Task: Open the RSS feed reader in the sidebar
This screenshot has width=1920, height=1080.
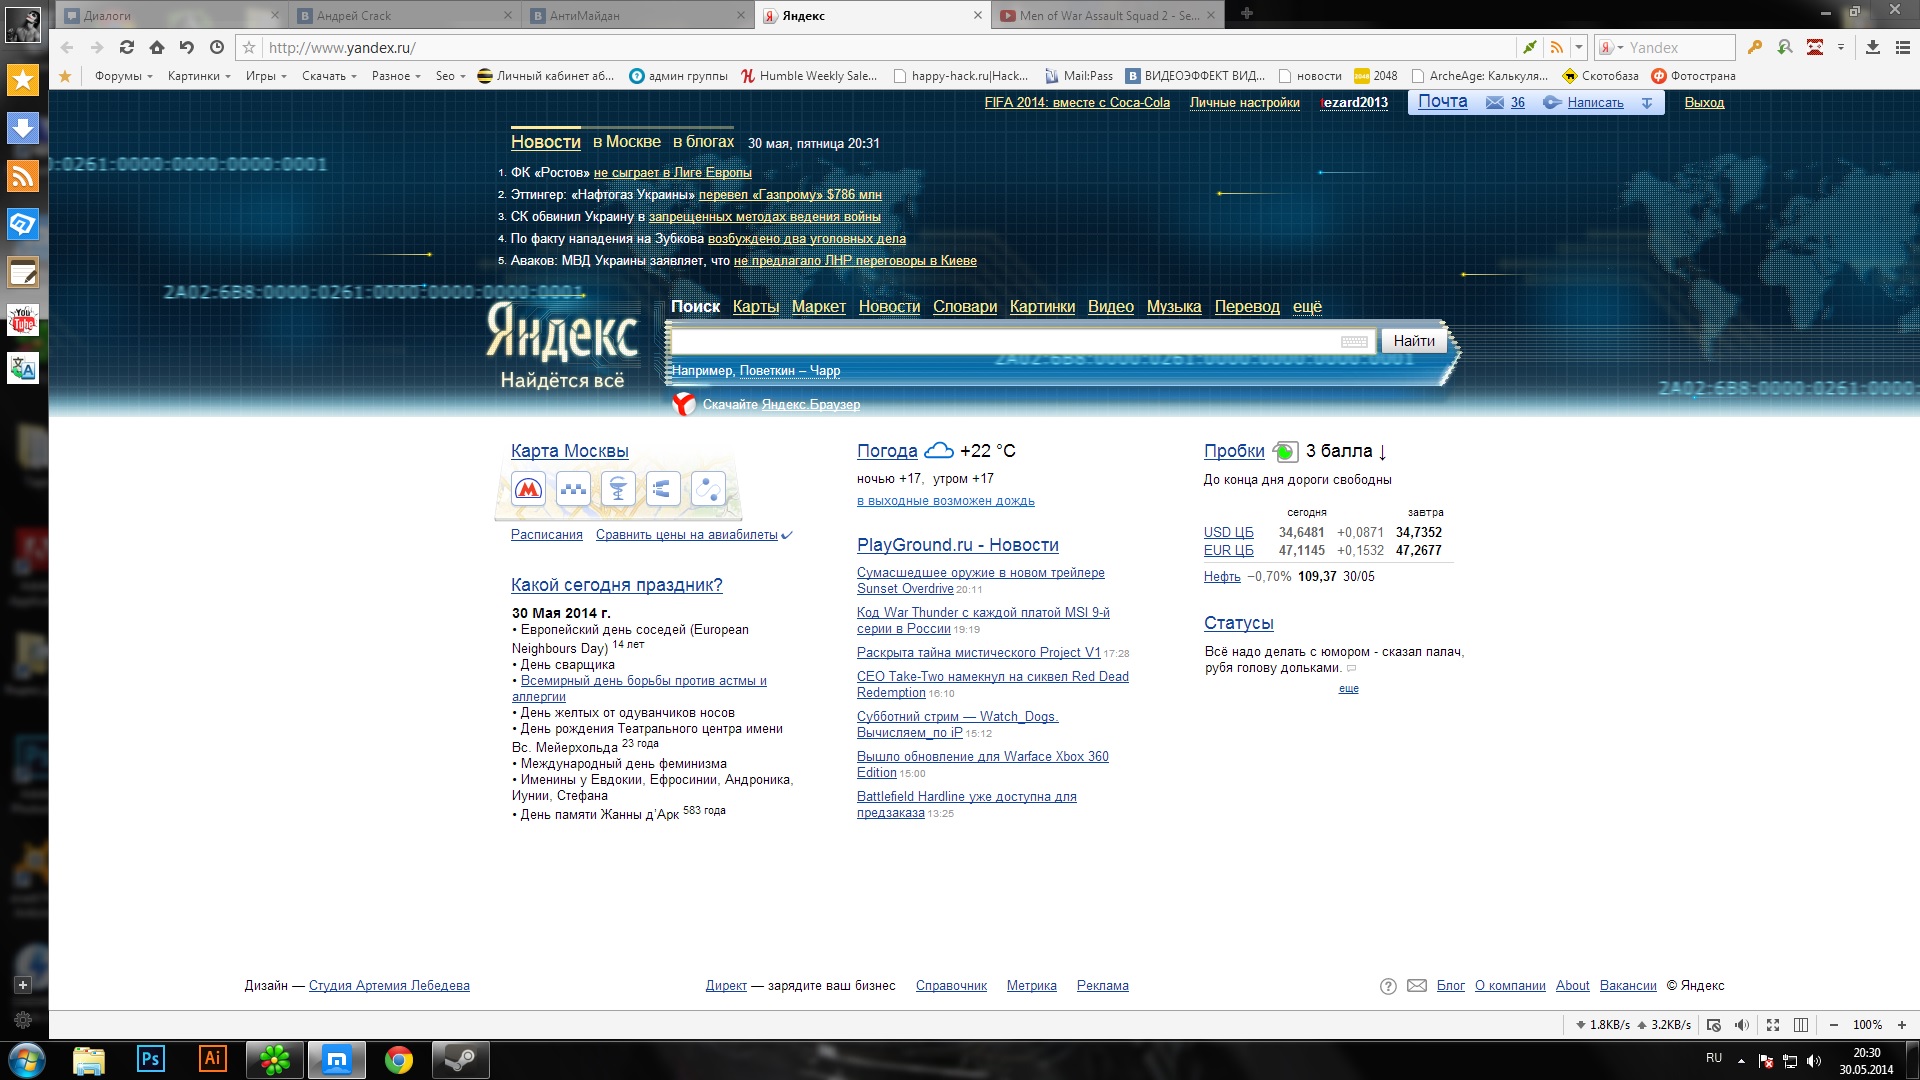Action: [23, 176]
